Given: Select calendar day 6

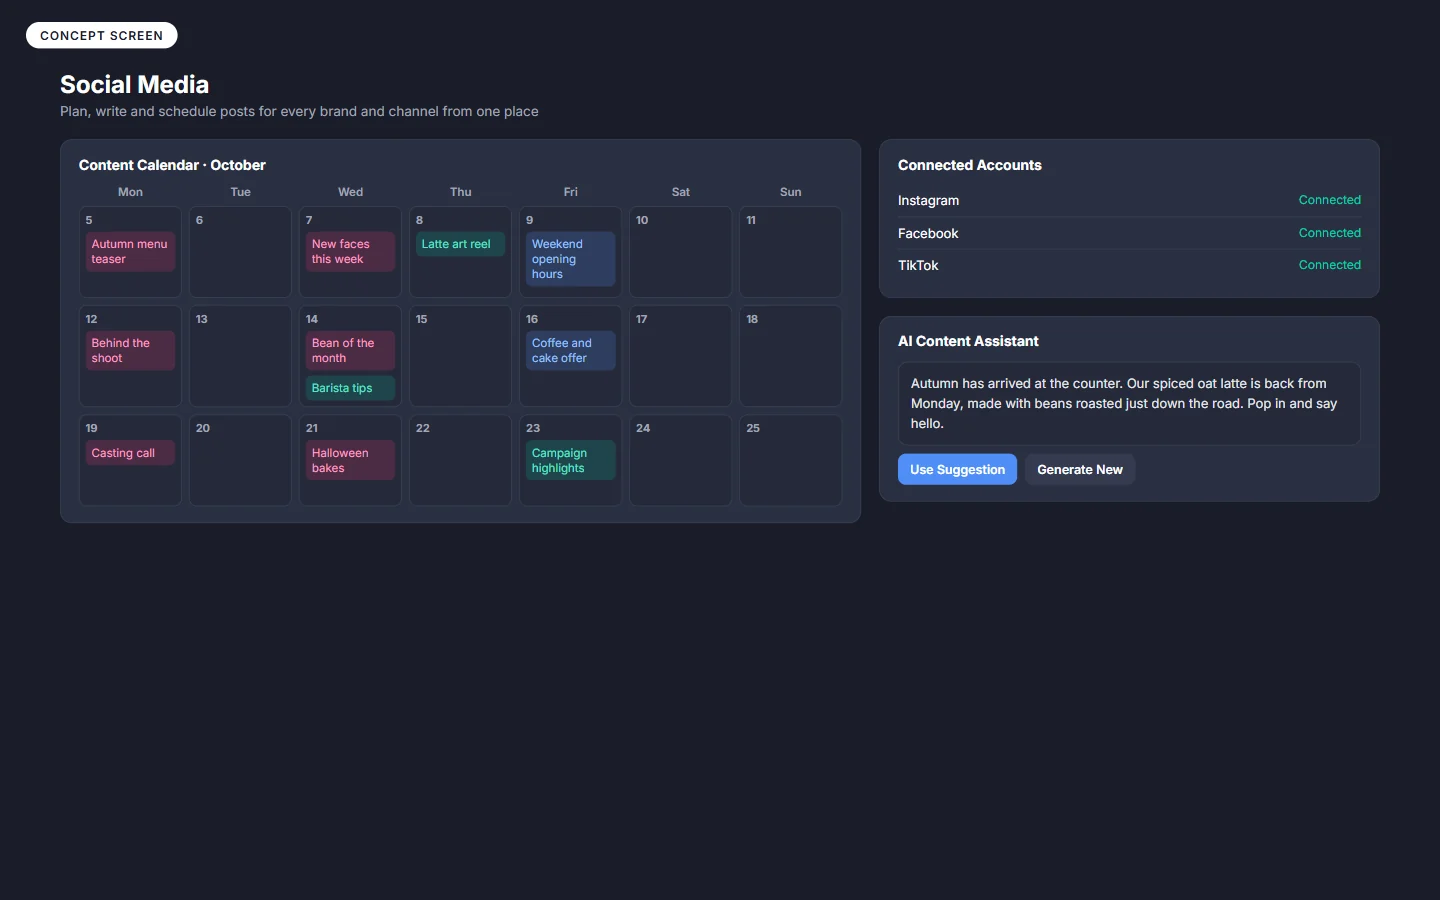Looking at the screenshot, I should coord(240,252).
